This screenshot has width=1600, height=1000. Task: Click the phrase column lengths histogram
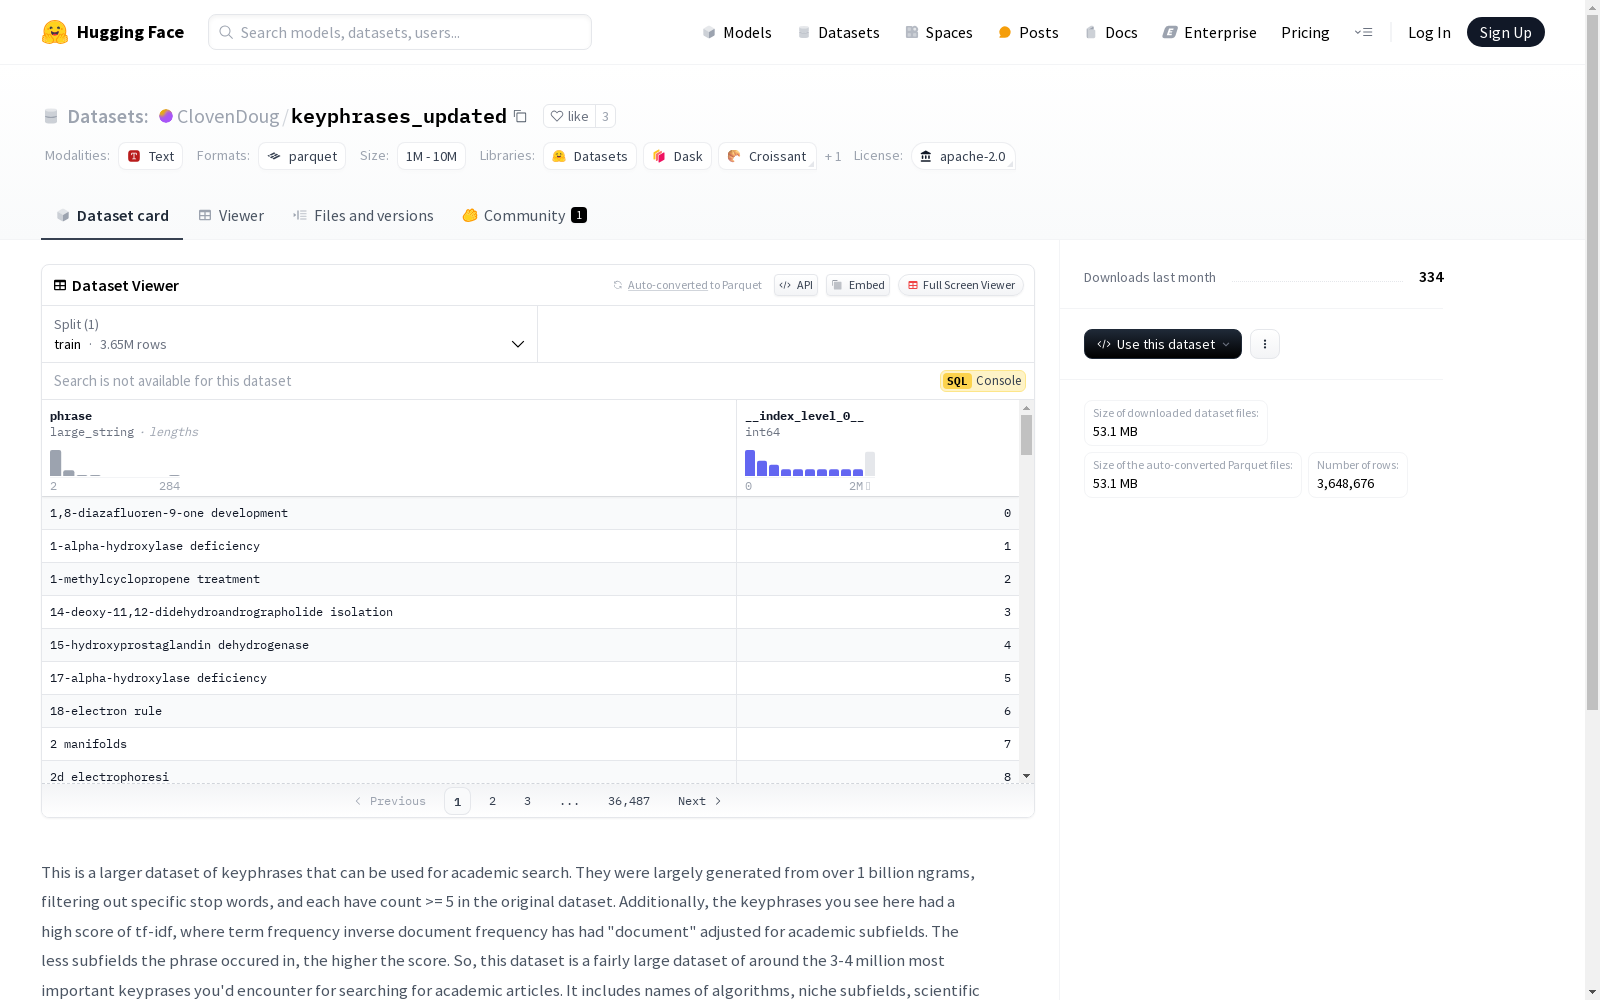click(x=115, y=463)
